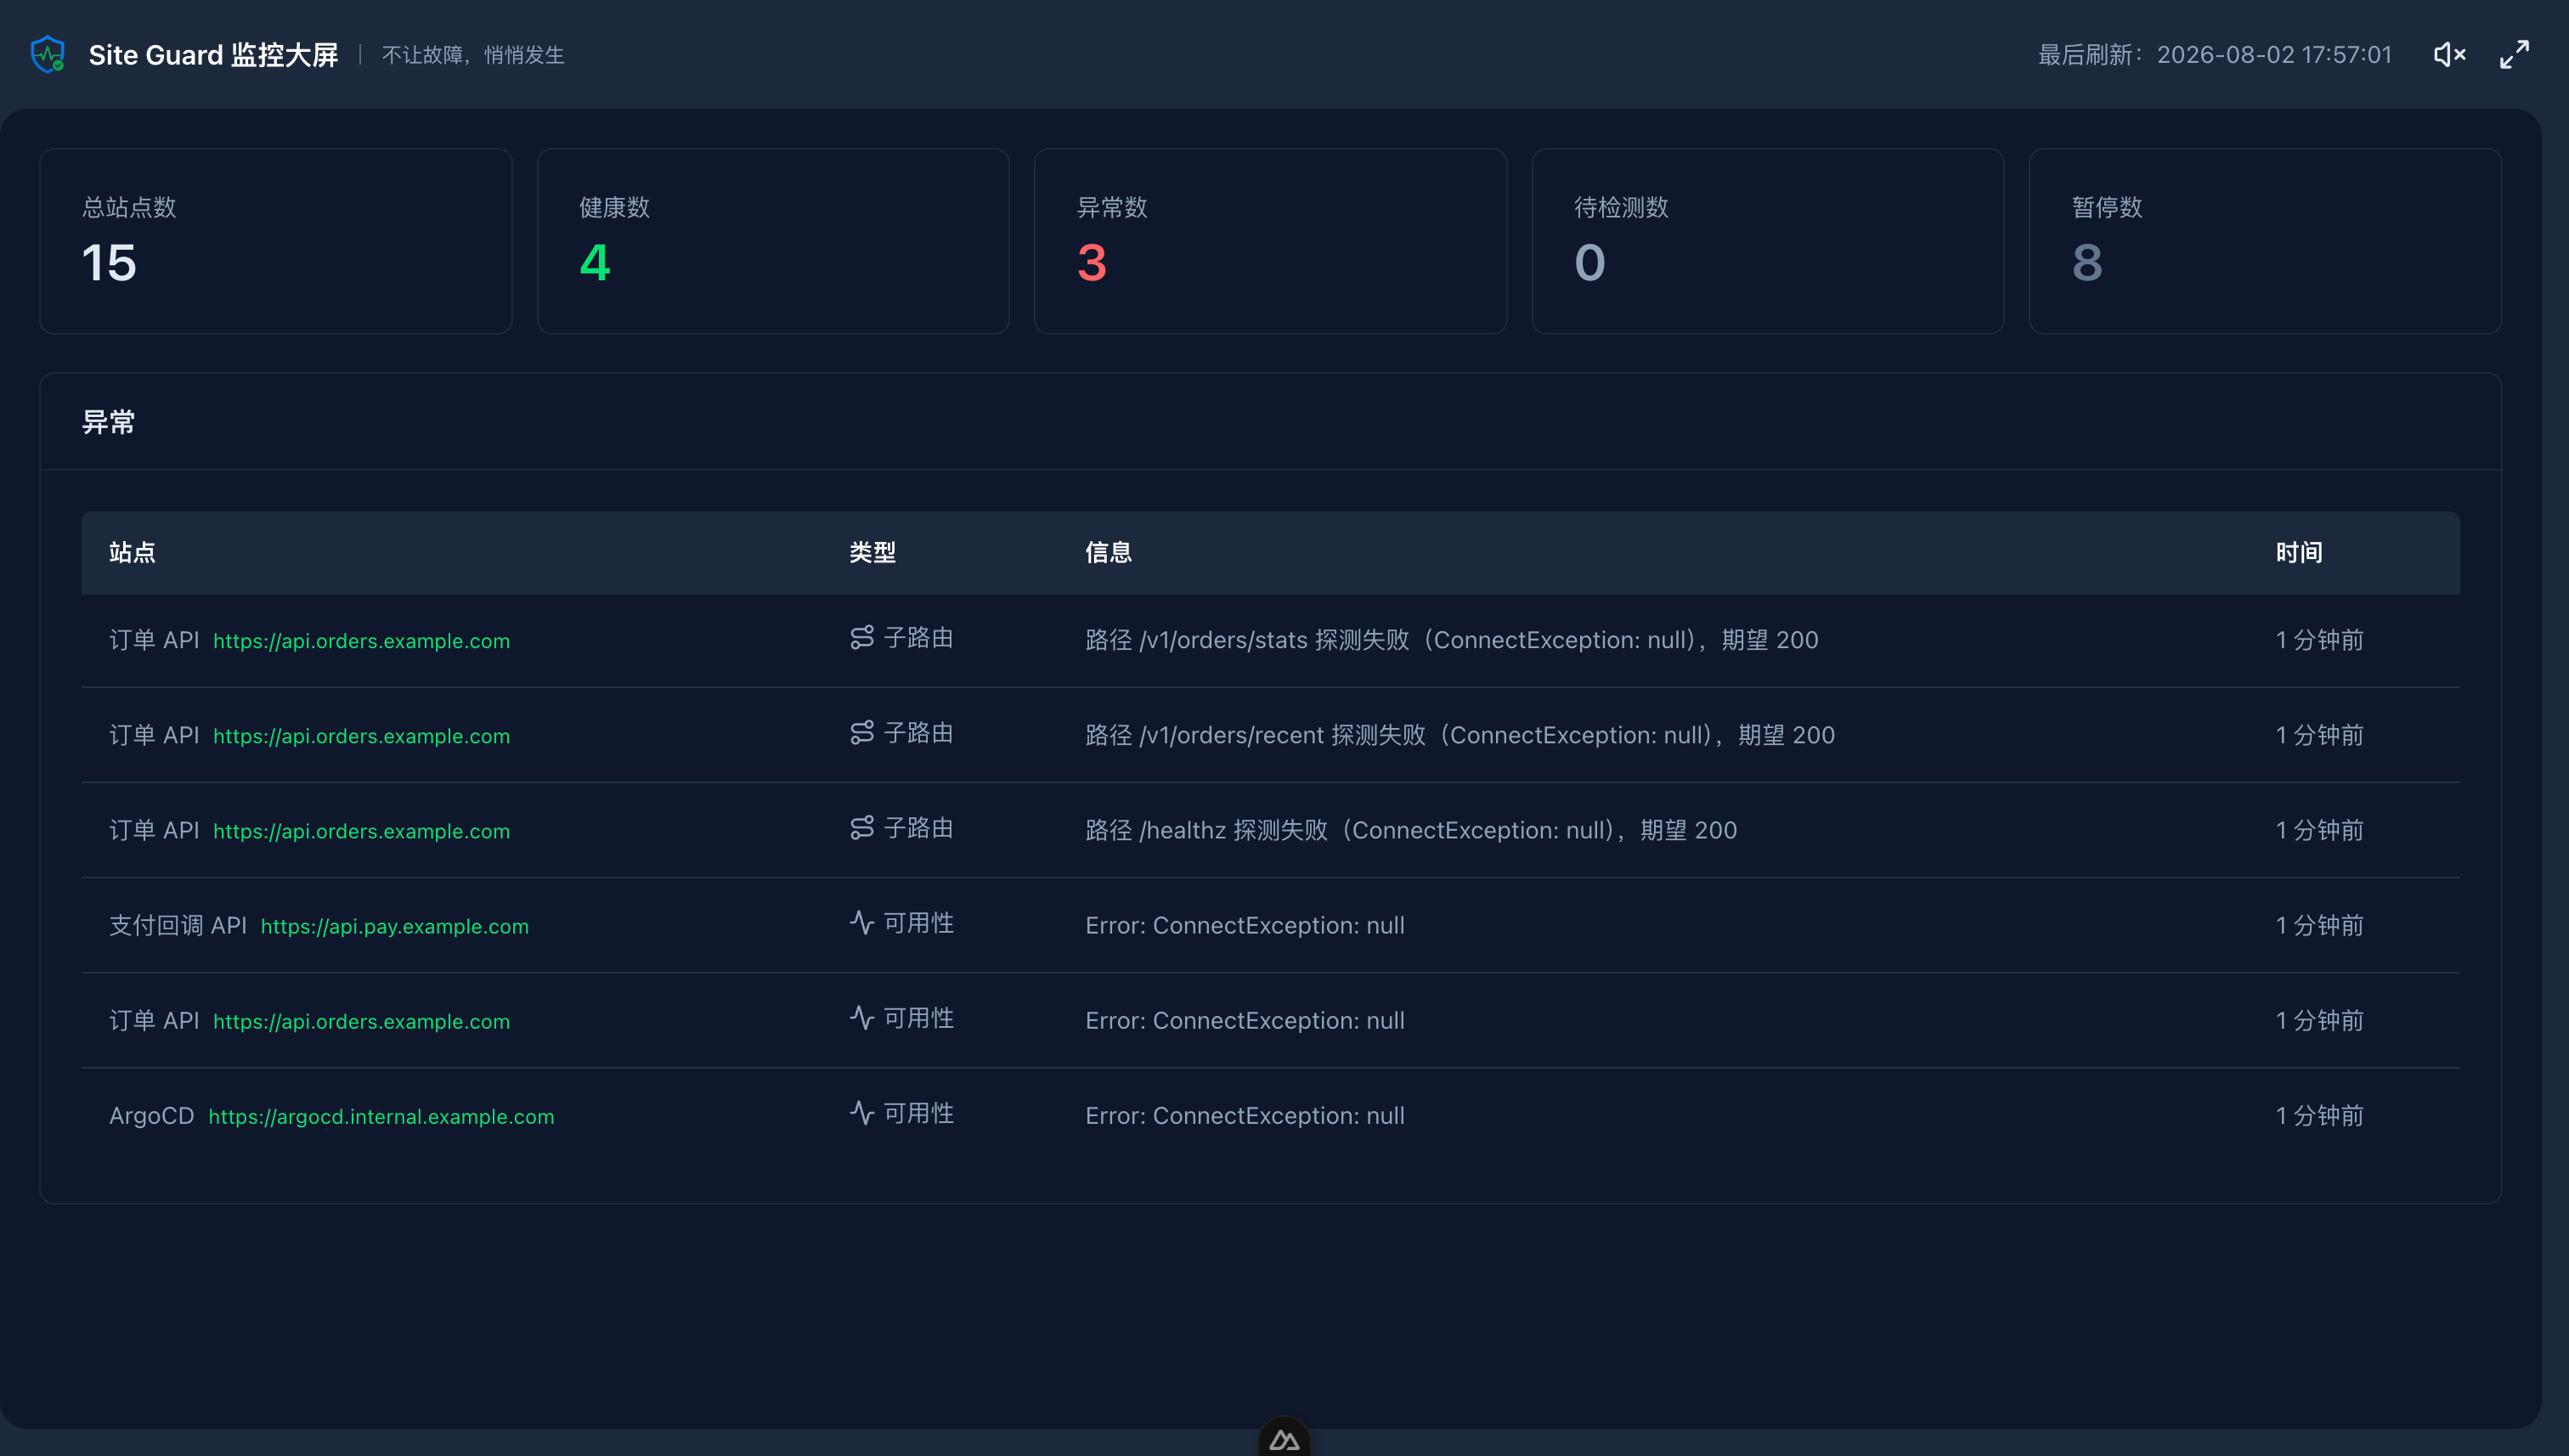The width and height of the screenshot is (2569, 1456).
Task: Click the 时间 column header
Action: point(2299,552)
